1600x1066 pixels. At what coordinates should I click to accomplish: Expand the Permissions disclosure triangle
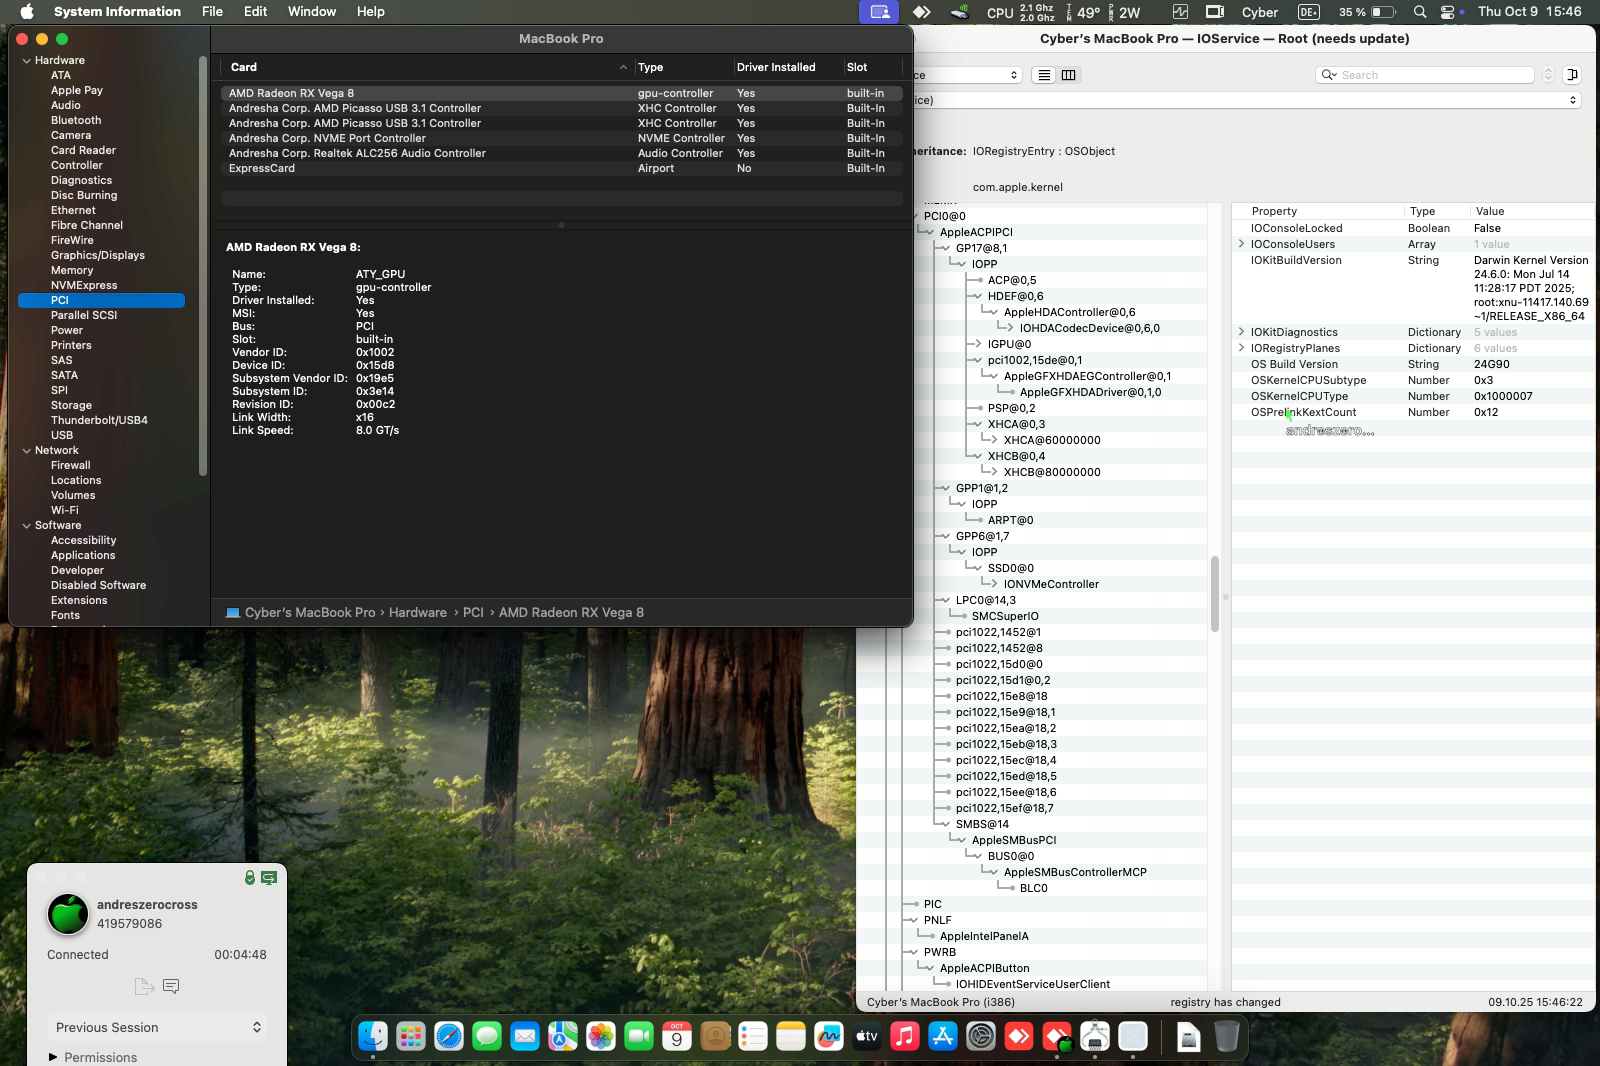tap(53, 1057)
